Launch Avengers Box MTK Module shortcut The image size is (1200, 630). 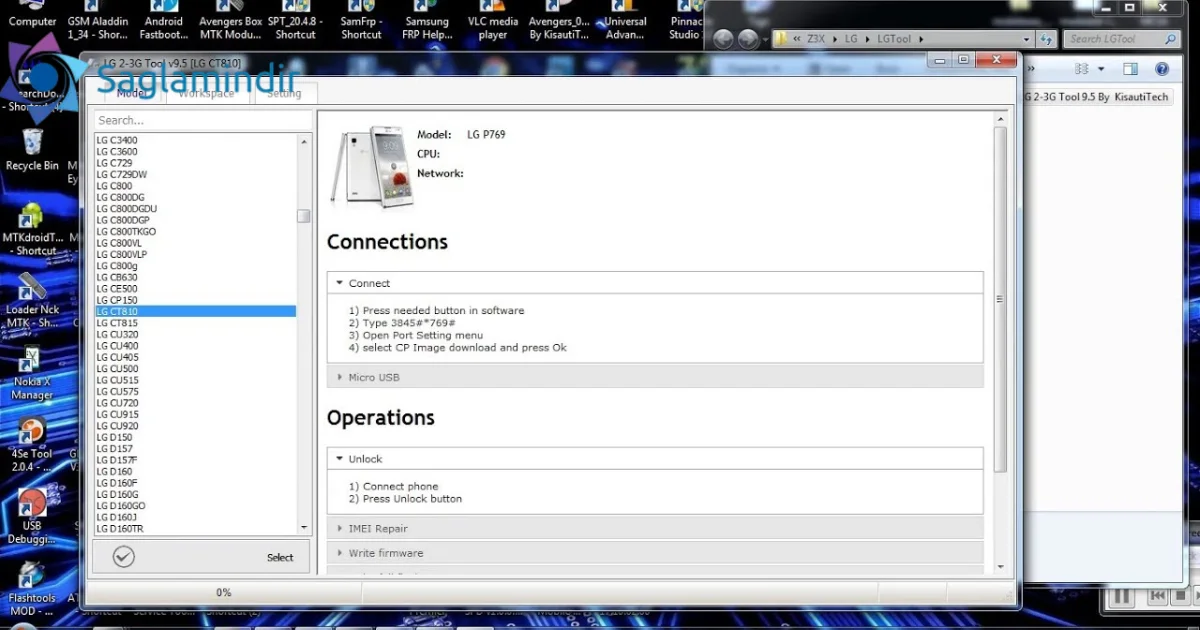231,20
